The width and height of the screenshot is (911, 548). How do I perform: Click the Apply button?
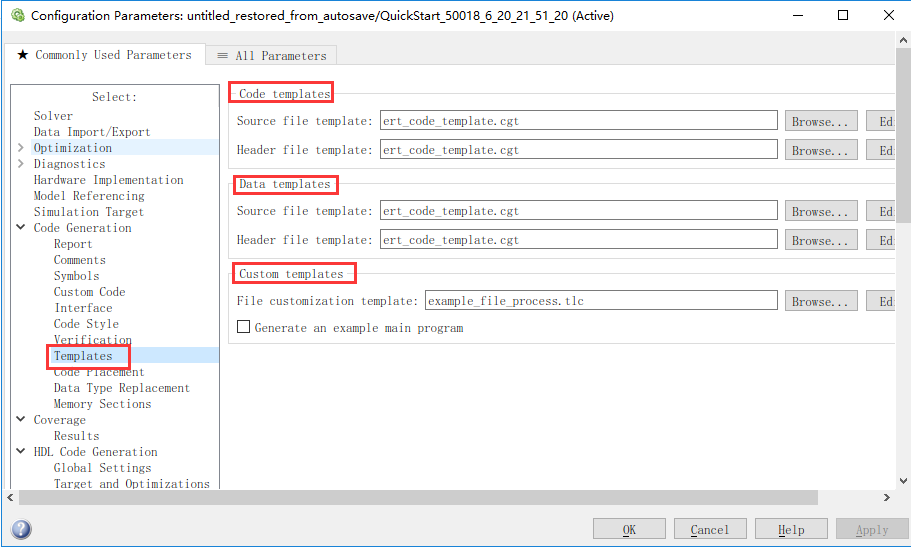pyautogui.click(x=871, y=529)
